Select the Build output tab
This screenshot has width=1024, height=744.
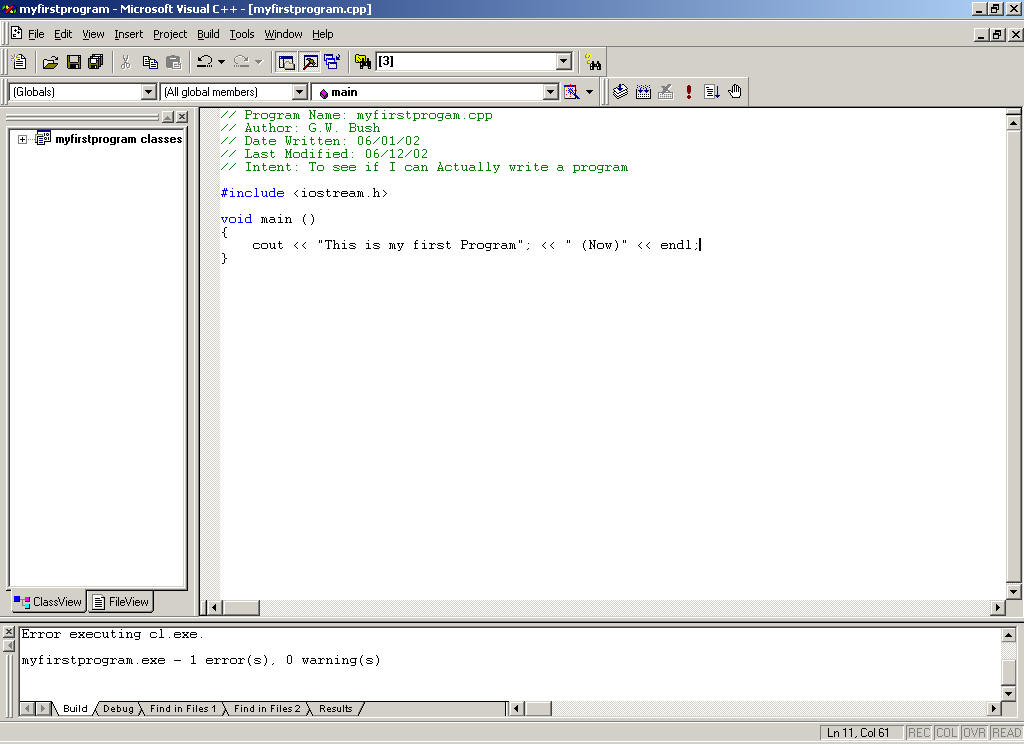point(75,709)
